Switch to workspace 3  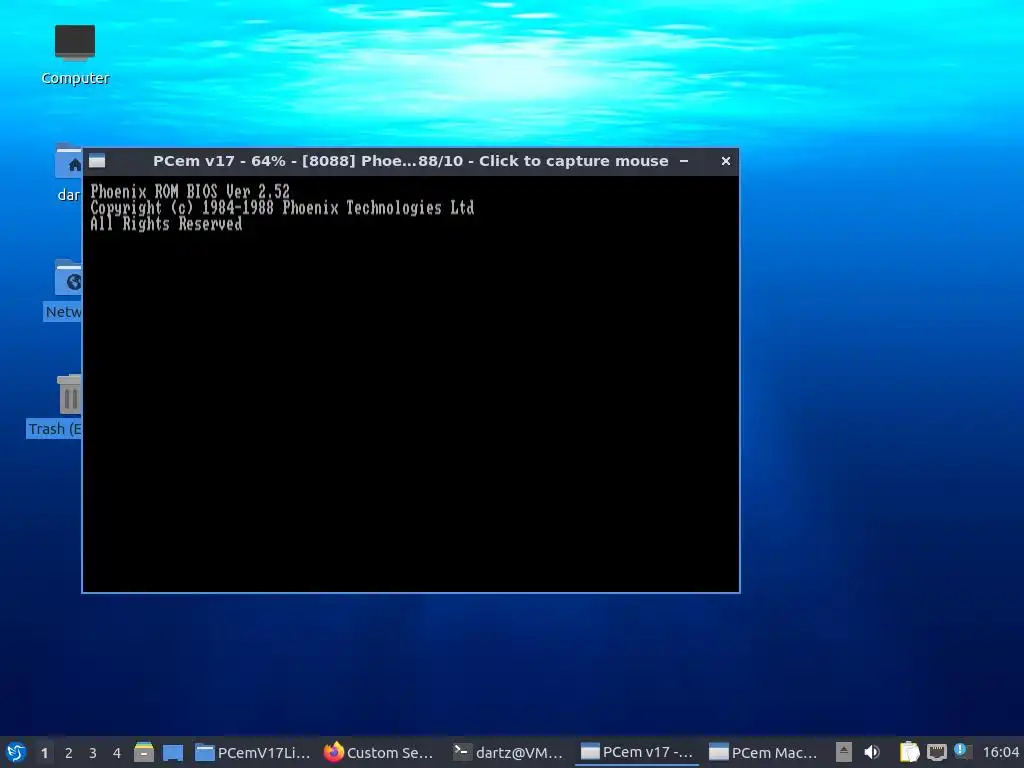[93, 753]
